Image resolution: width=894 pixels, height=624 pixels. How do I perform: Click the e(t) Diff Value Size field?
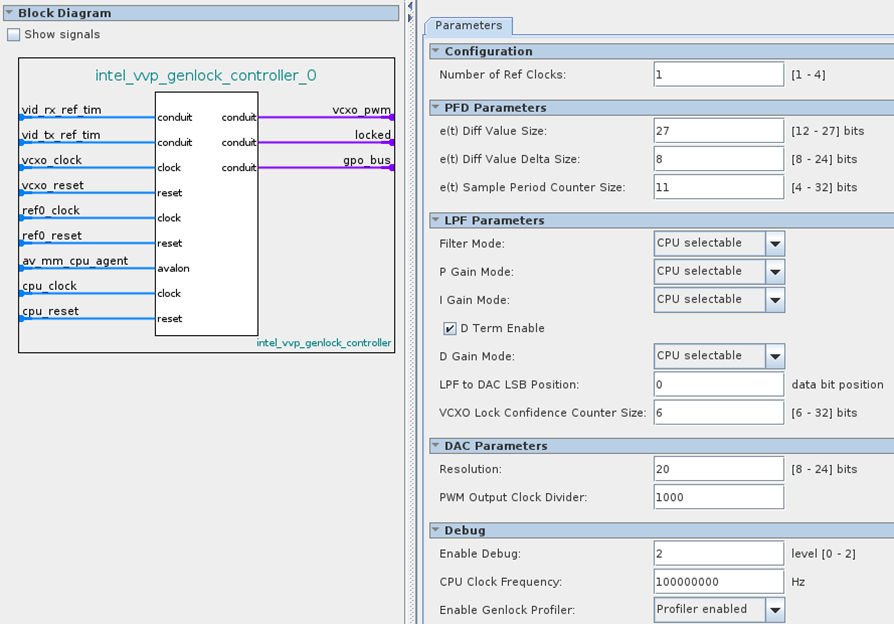tap(718, 131)
